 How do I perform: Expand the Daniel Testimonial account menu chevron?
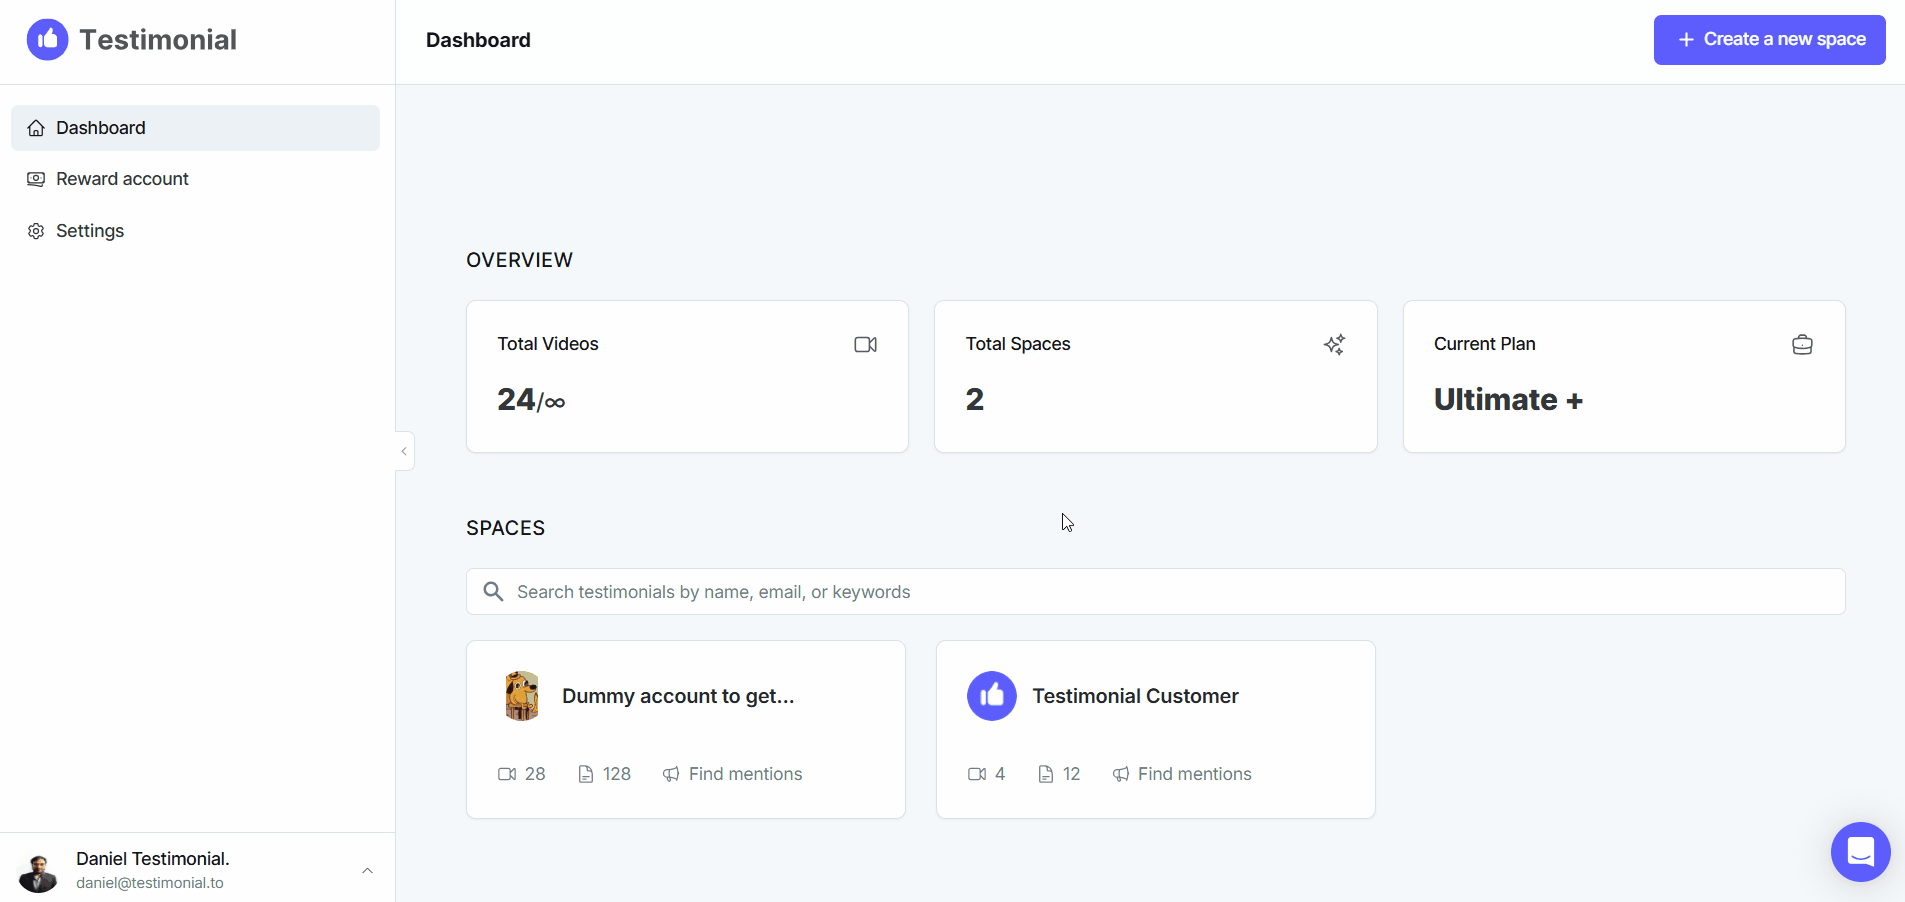(367, 871)
